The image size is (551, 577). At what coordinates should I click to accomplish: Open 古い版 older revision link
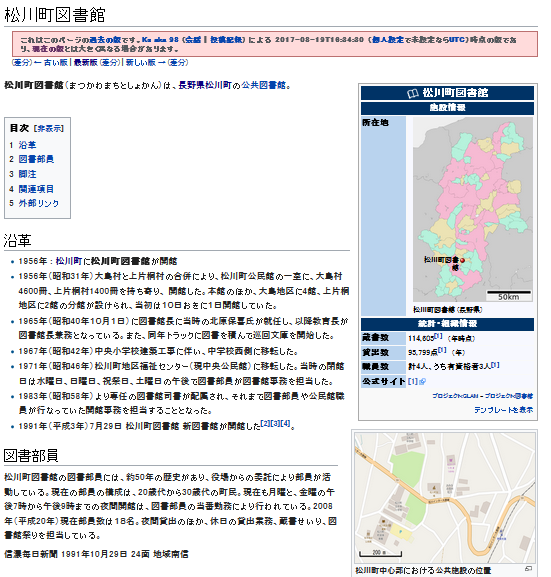(56, 63)
